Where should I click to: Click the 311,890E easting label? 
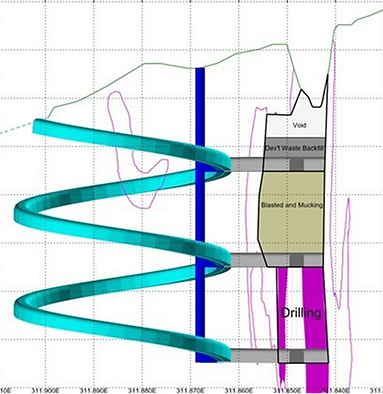[94, 390]
